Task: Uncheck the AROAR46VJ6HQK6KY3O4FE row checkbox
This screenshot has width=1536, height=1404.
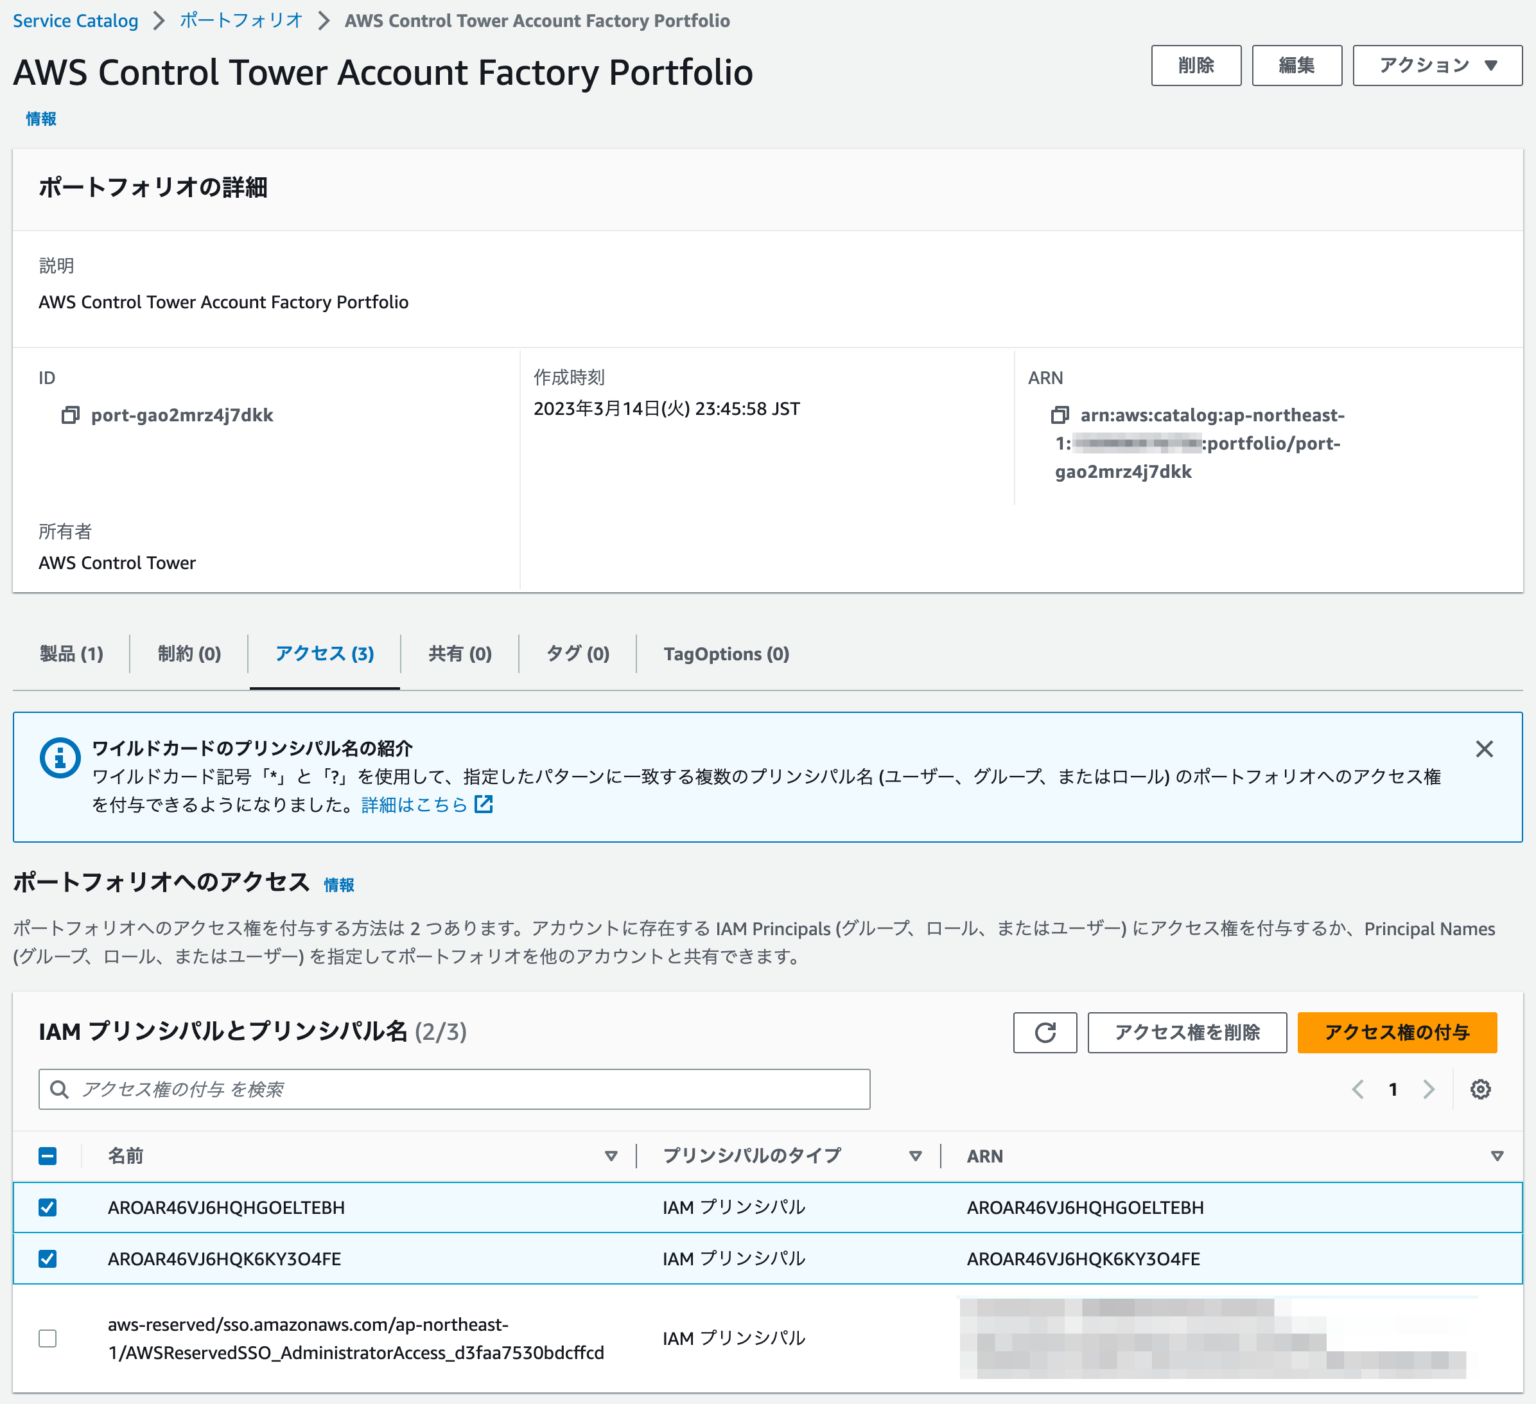Action: click(x=47, y=1258)
